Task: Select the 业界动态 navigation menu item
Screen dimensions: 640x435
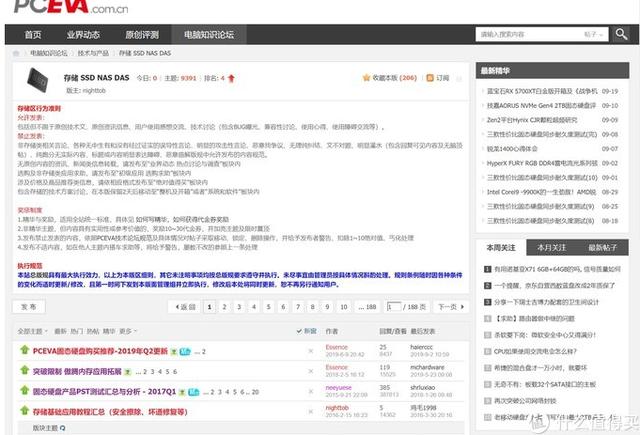Action: [83, 35]
